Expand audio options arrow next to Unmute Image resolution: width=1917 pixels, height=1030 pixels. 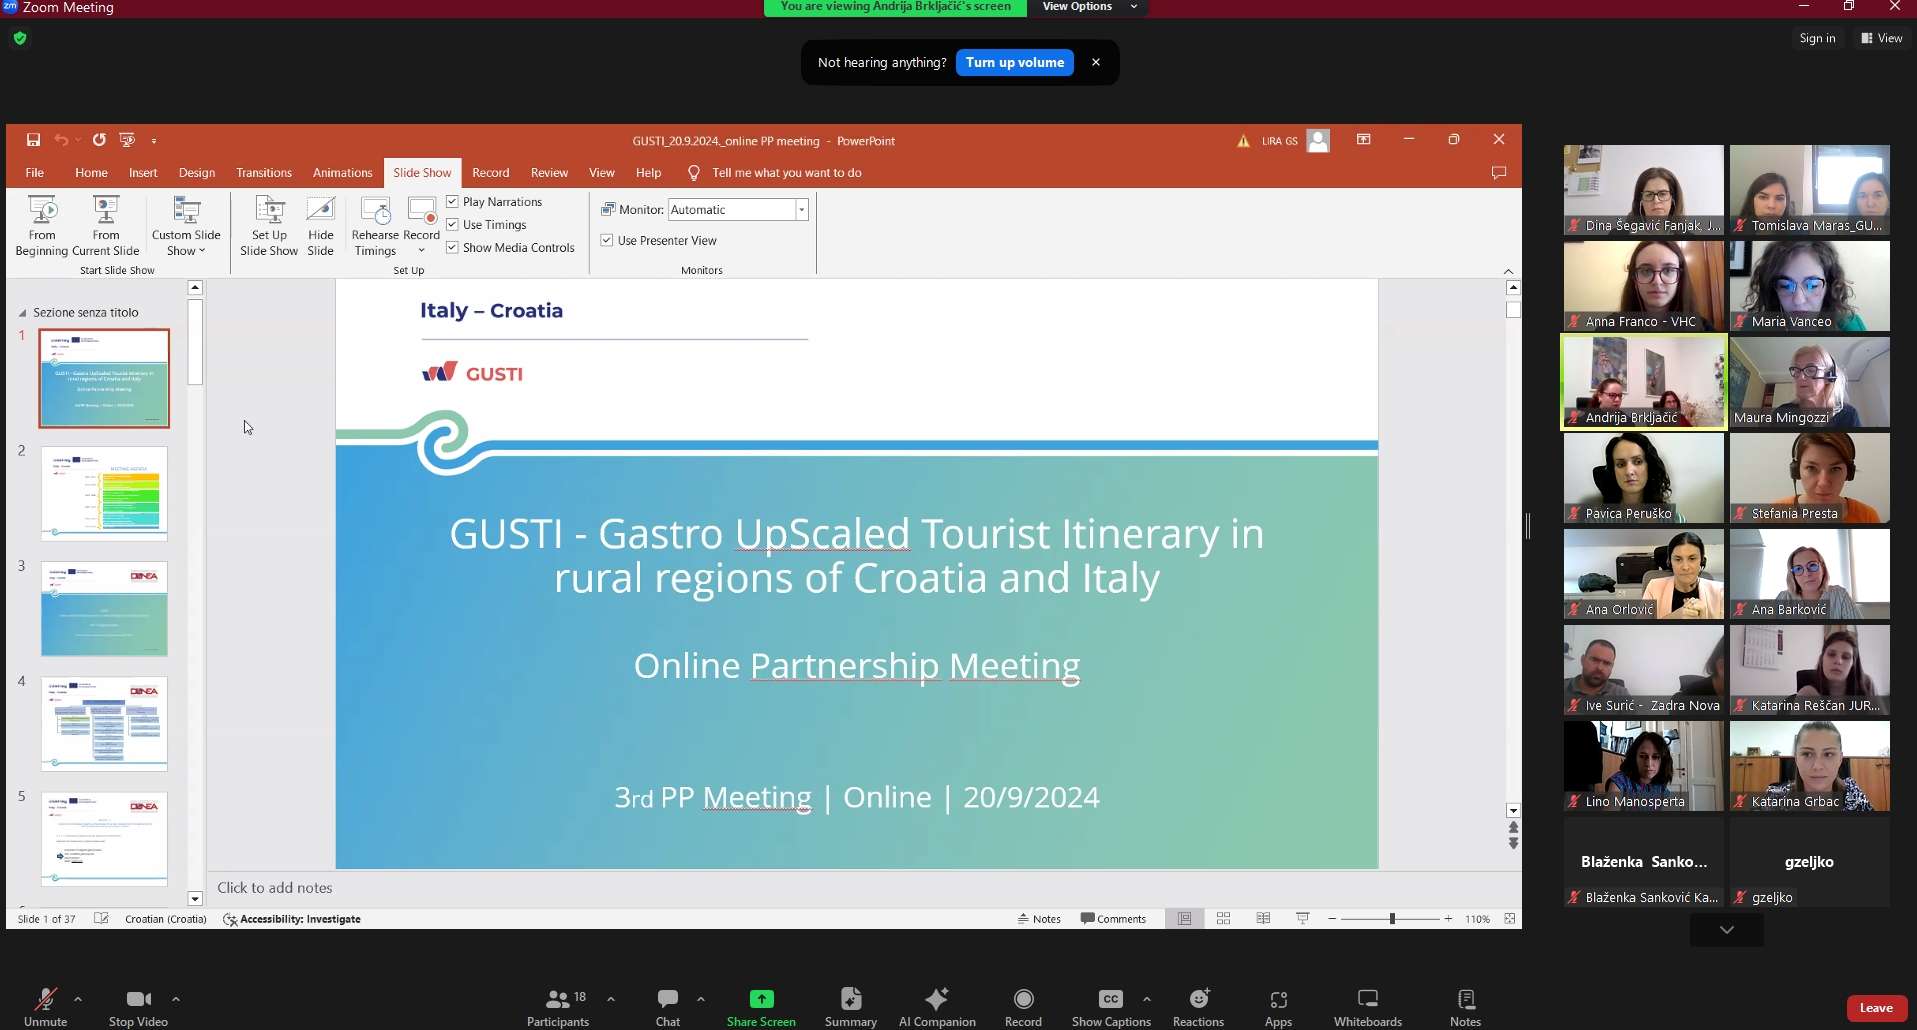point(78,999)
